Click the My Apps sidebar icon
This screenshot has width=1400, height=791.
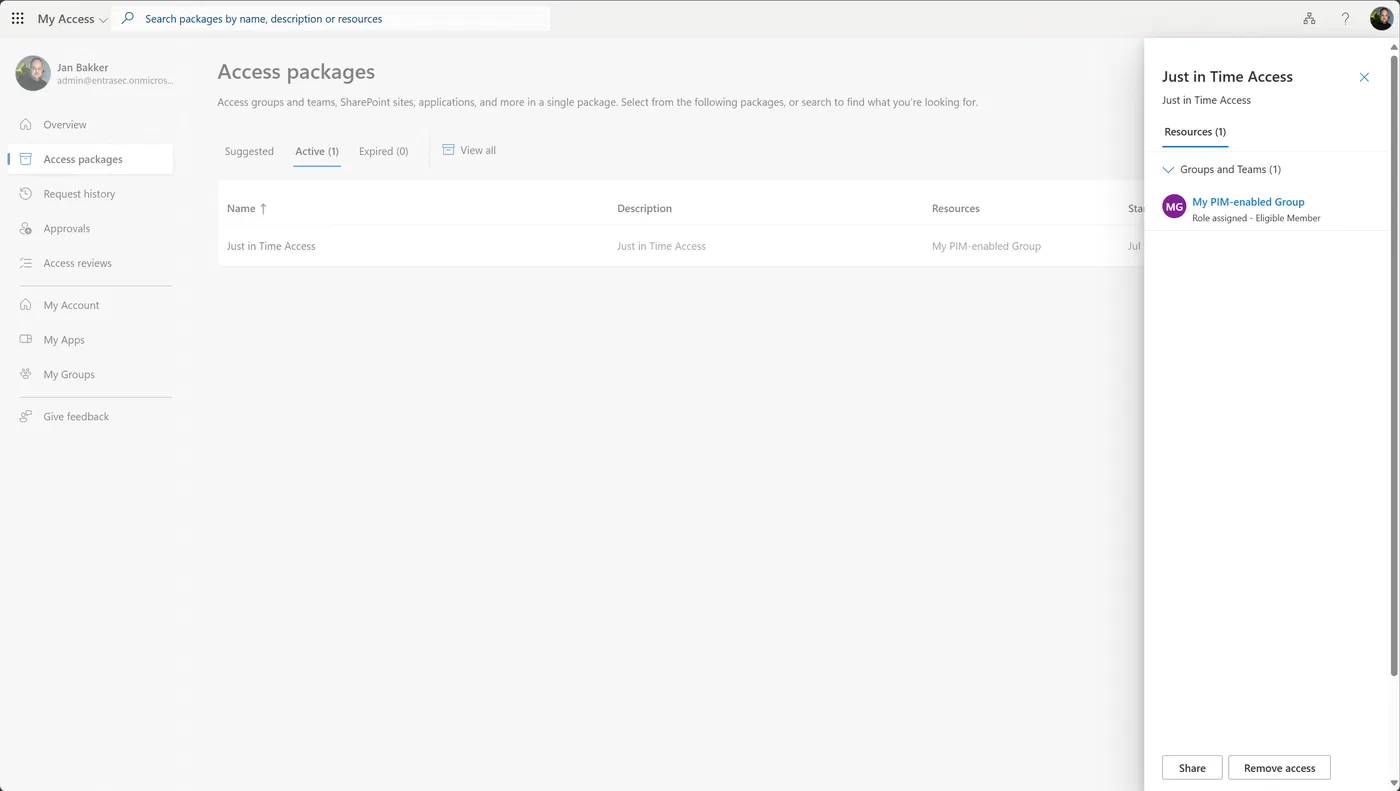[26, 340]
